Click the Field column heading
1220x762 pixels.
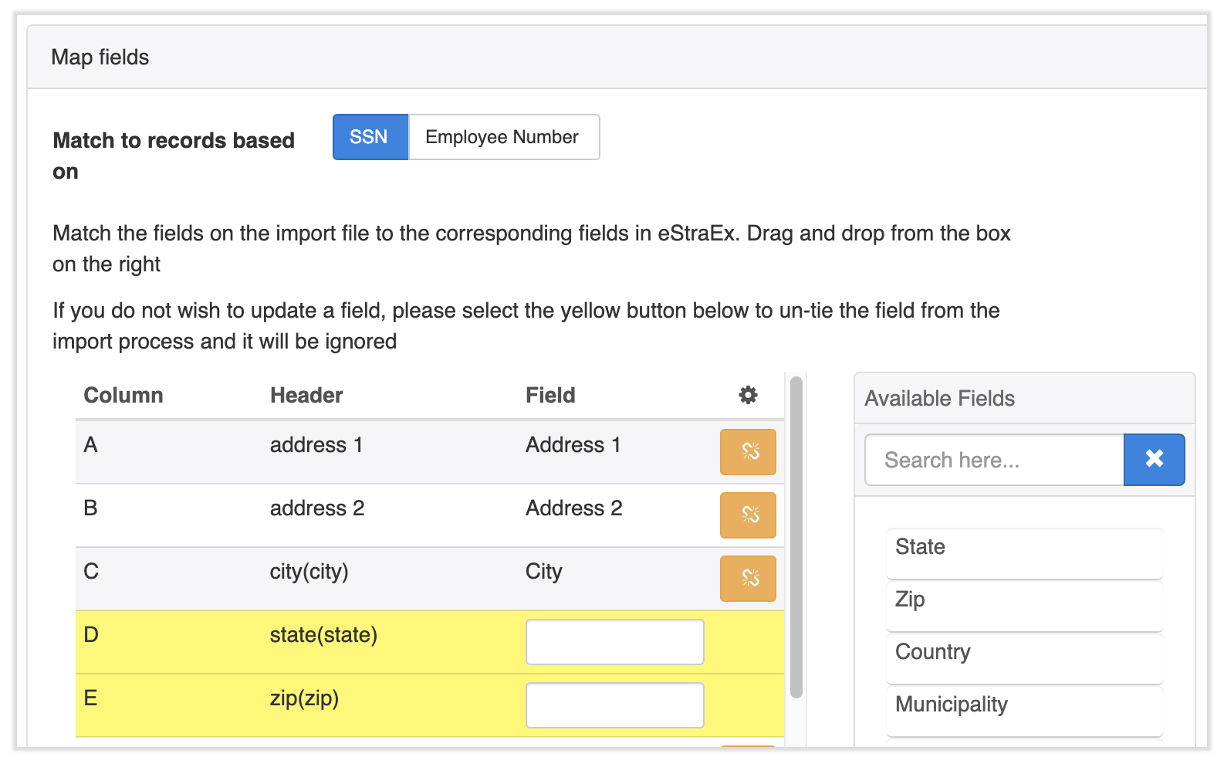pos(550,395)
